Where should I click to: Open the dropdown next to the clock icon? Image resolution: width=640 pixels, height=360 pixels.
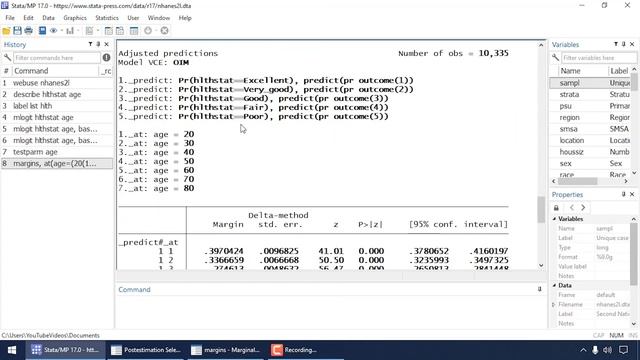click(156, 31)
